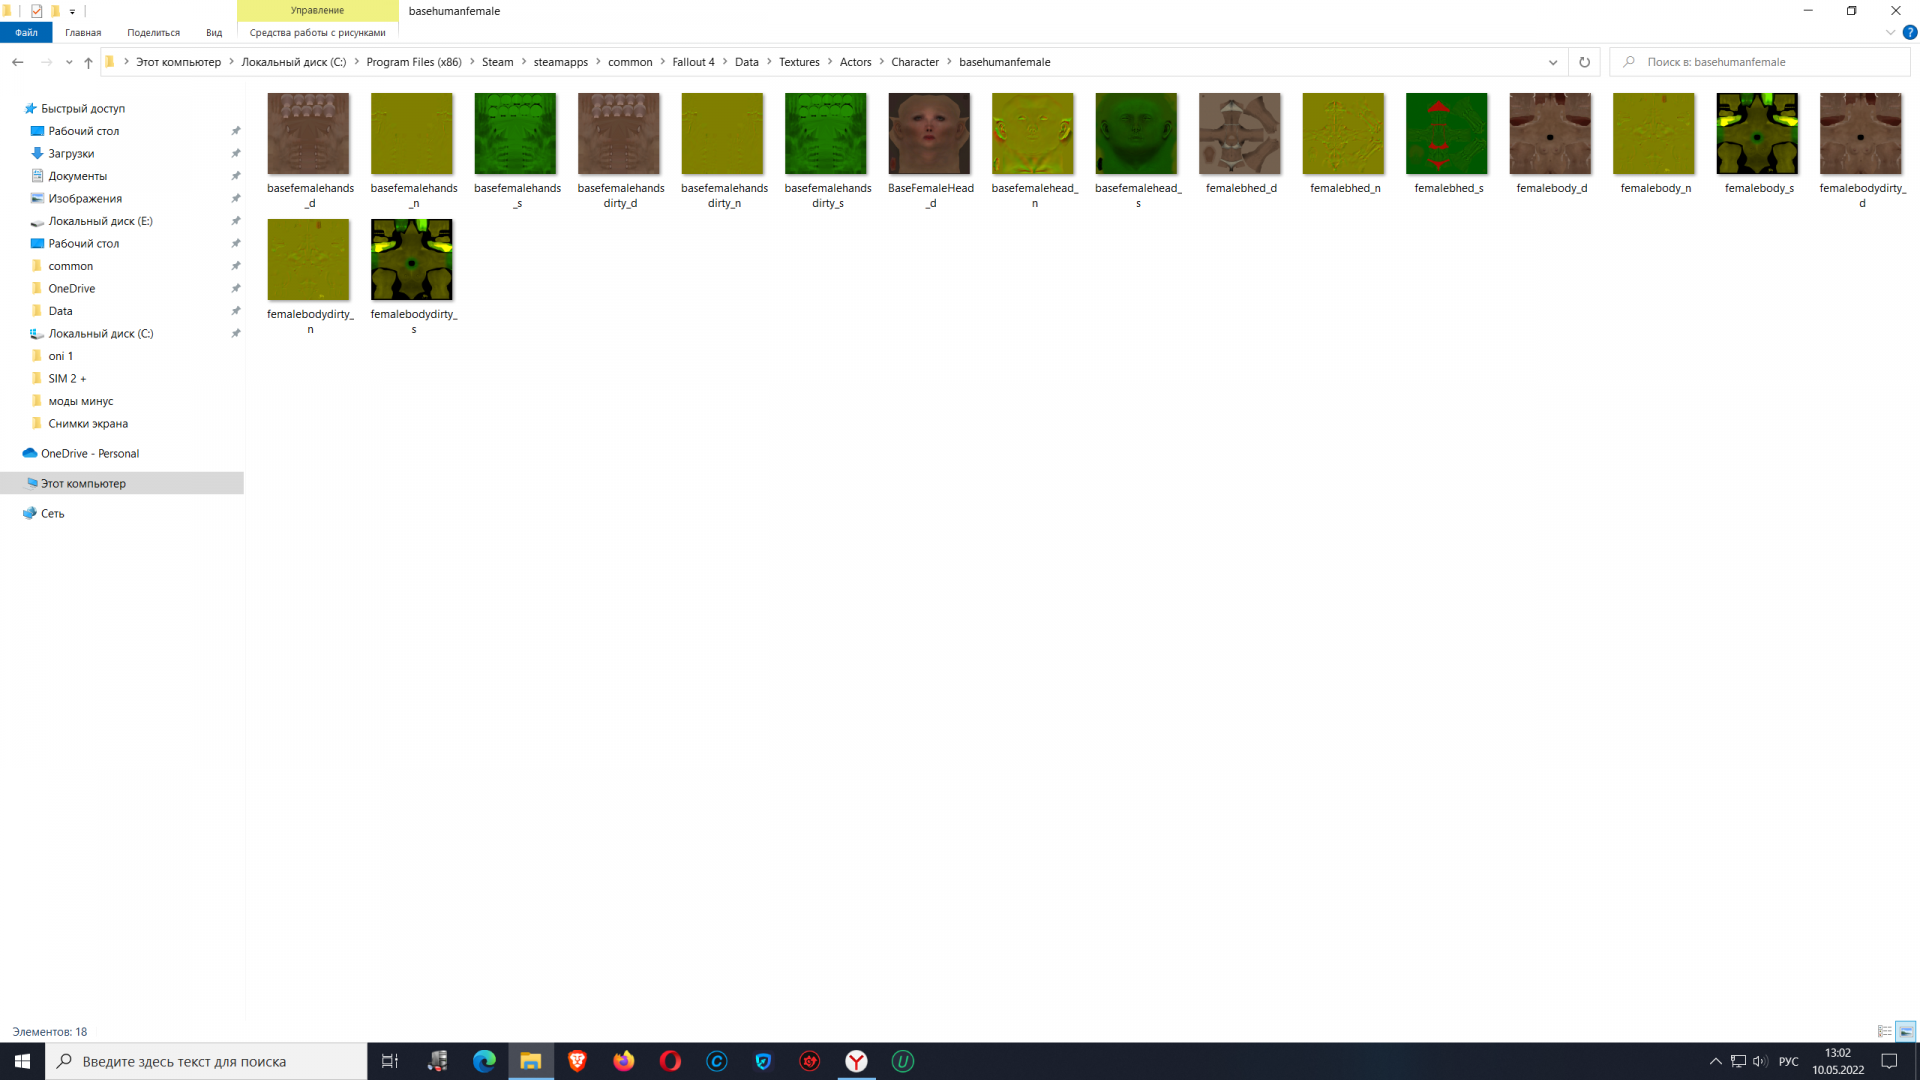Open address bar history dropdown

click(x=1553, y=62)
